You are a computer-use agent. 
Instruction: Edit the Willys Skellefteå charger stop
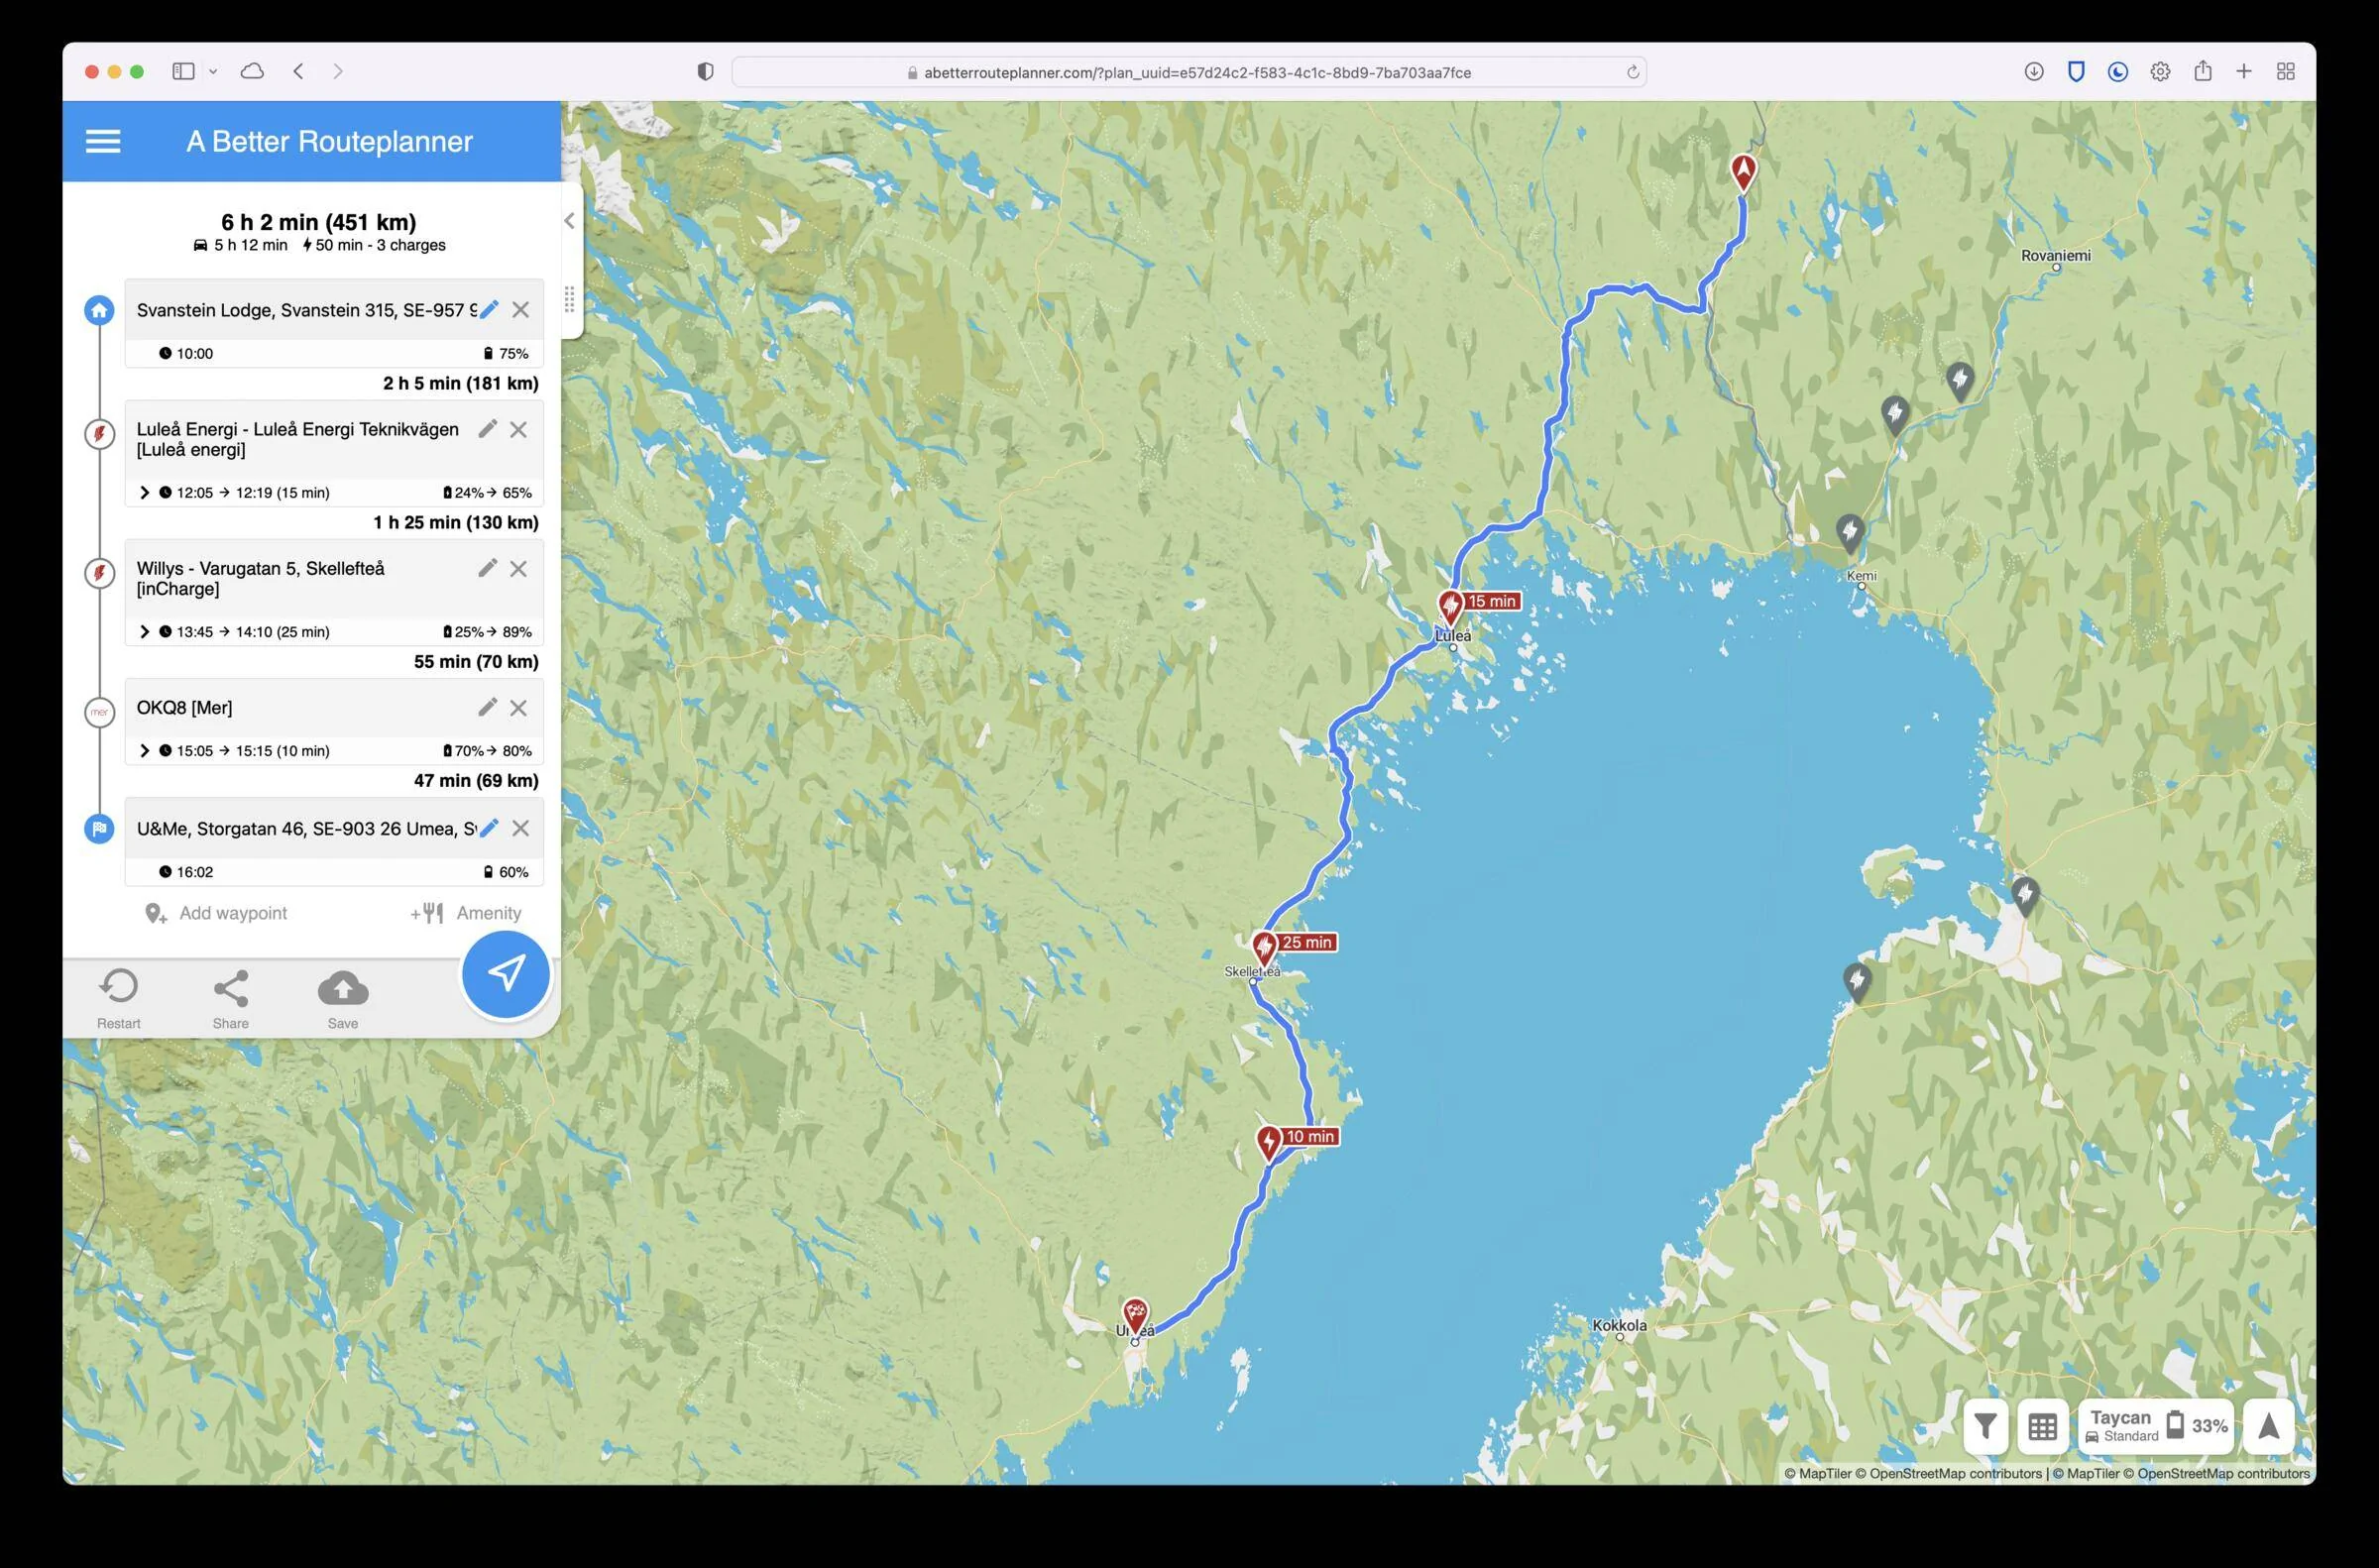pyautogui.click(x=487, y=568)
